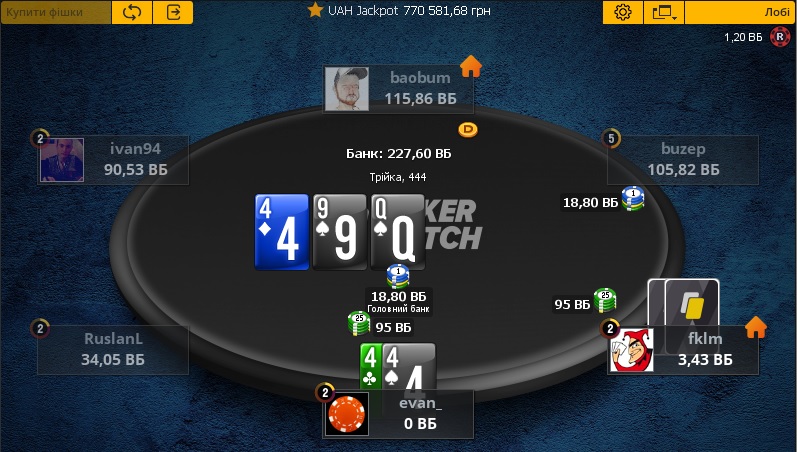Click the UAH Jackpot star icon
The width and height of the screenshot is (797, 452).
click(x=315, y=10)
